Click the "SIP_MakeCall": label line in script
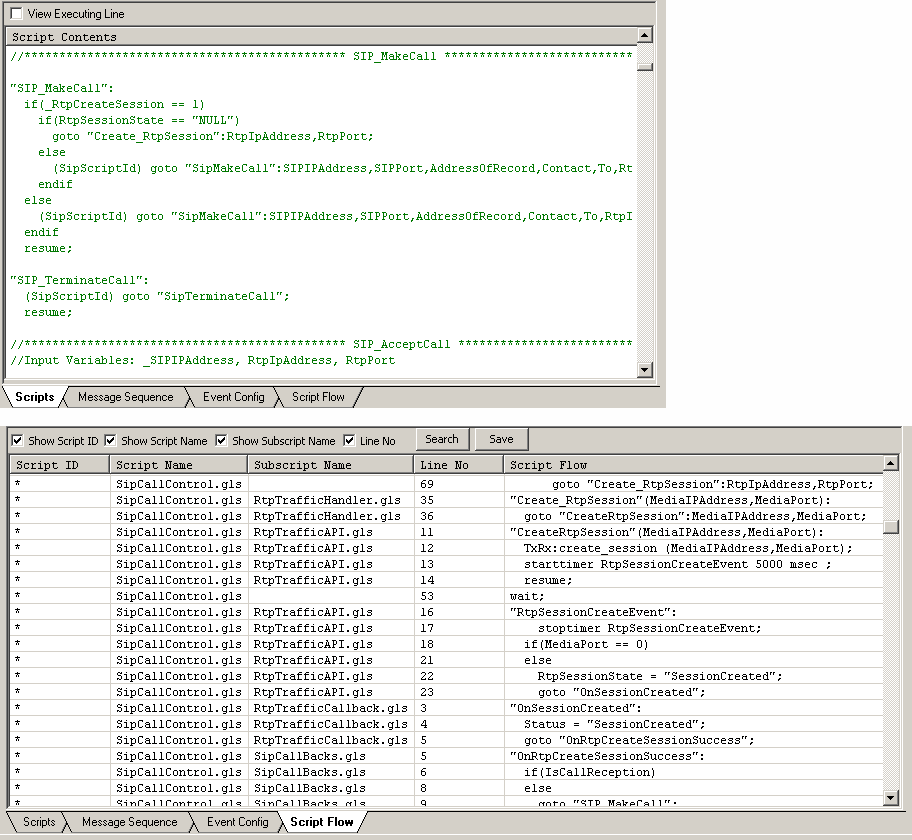 (x=62, y=88)
